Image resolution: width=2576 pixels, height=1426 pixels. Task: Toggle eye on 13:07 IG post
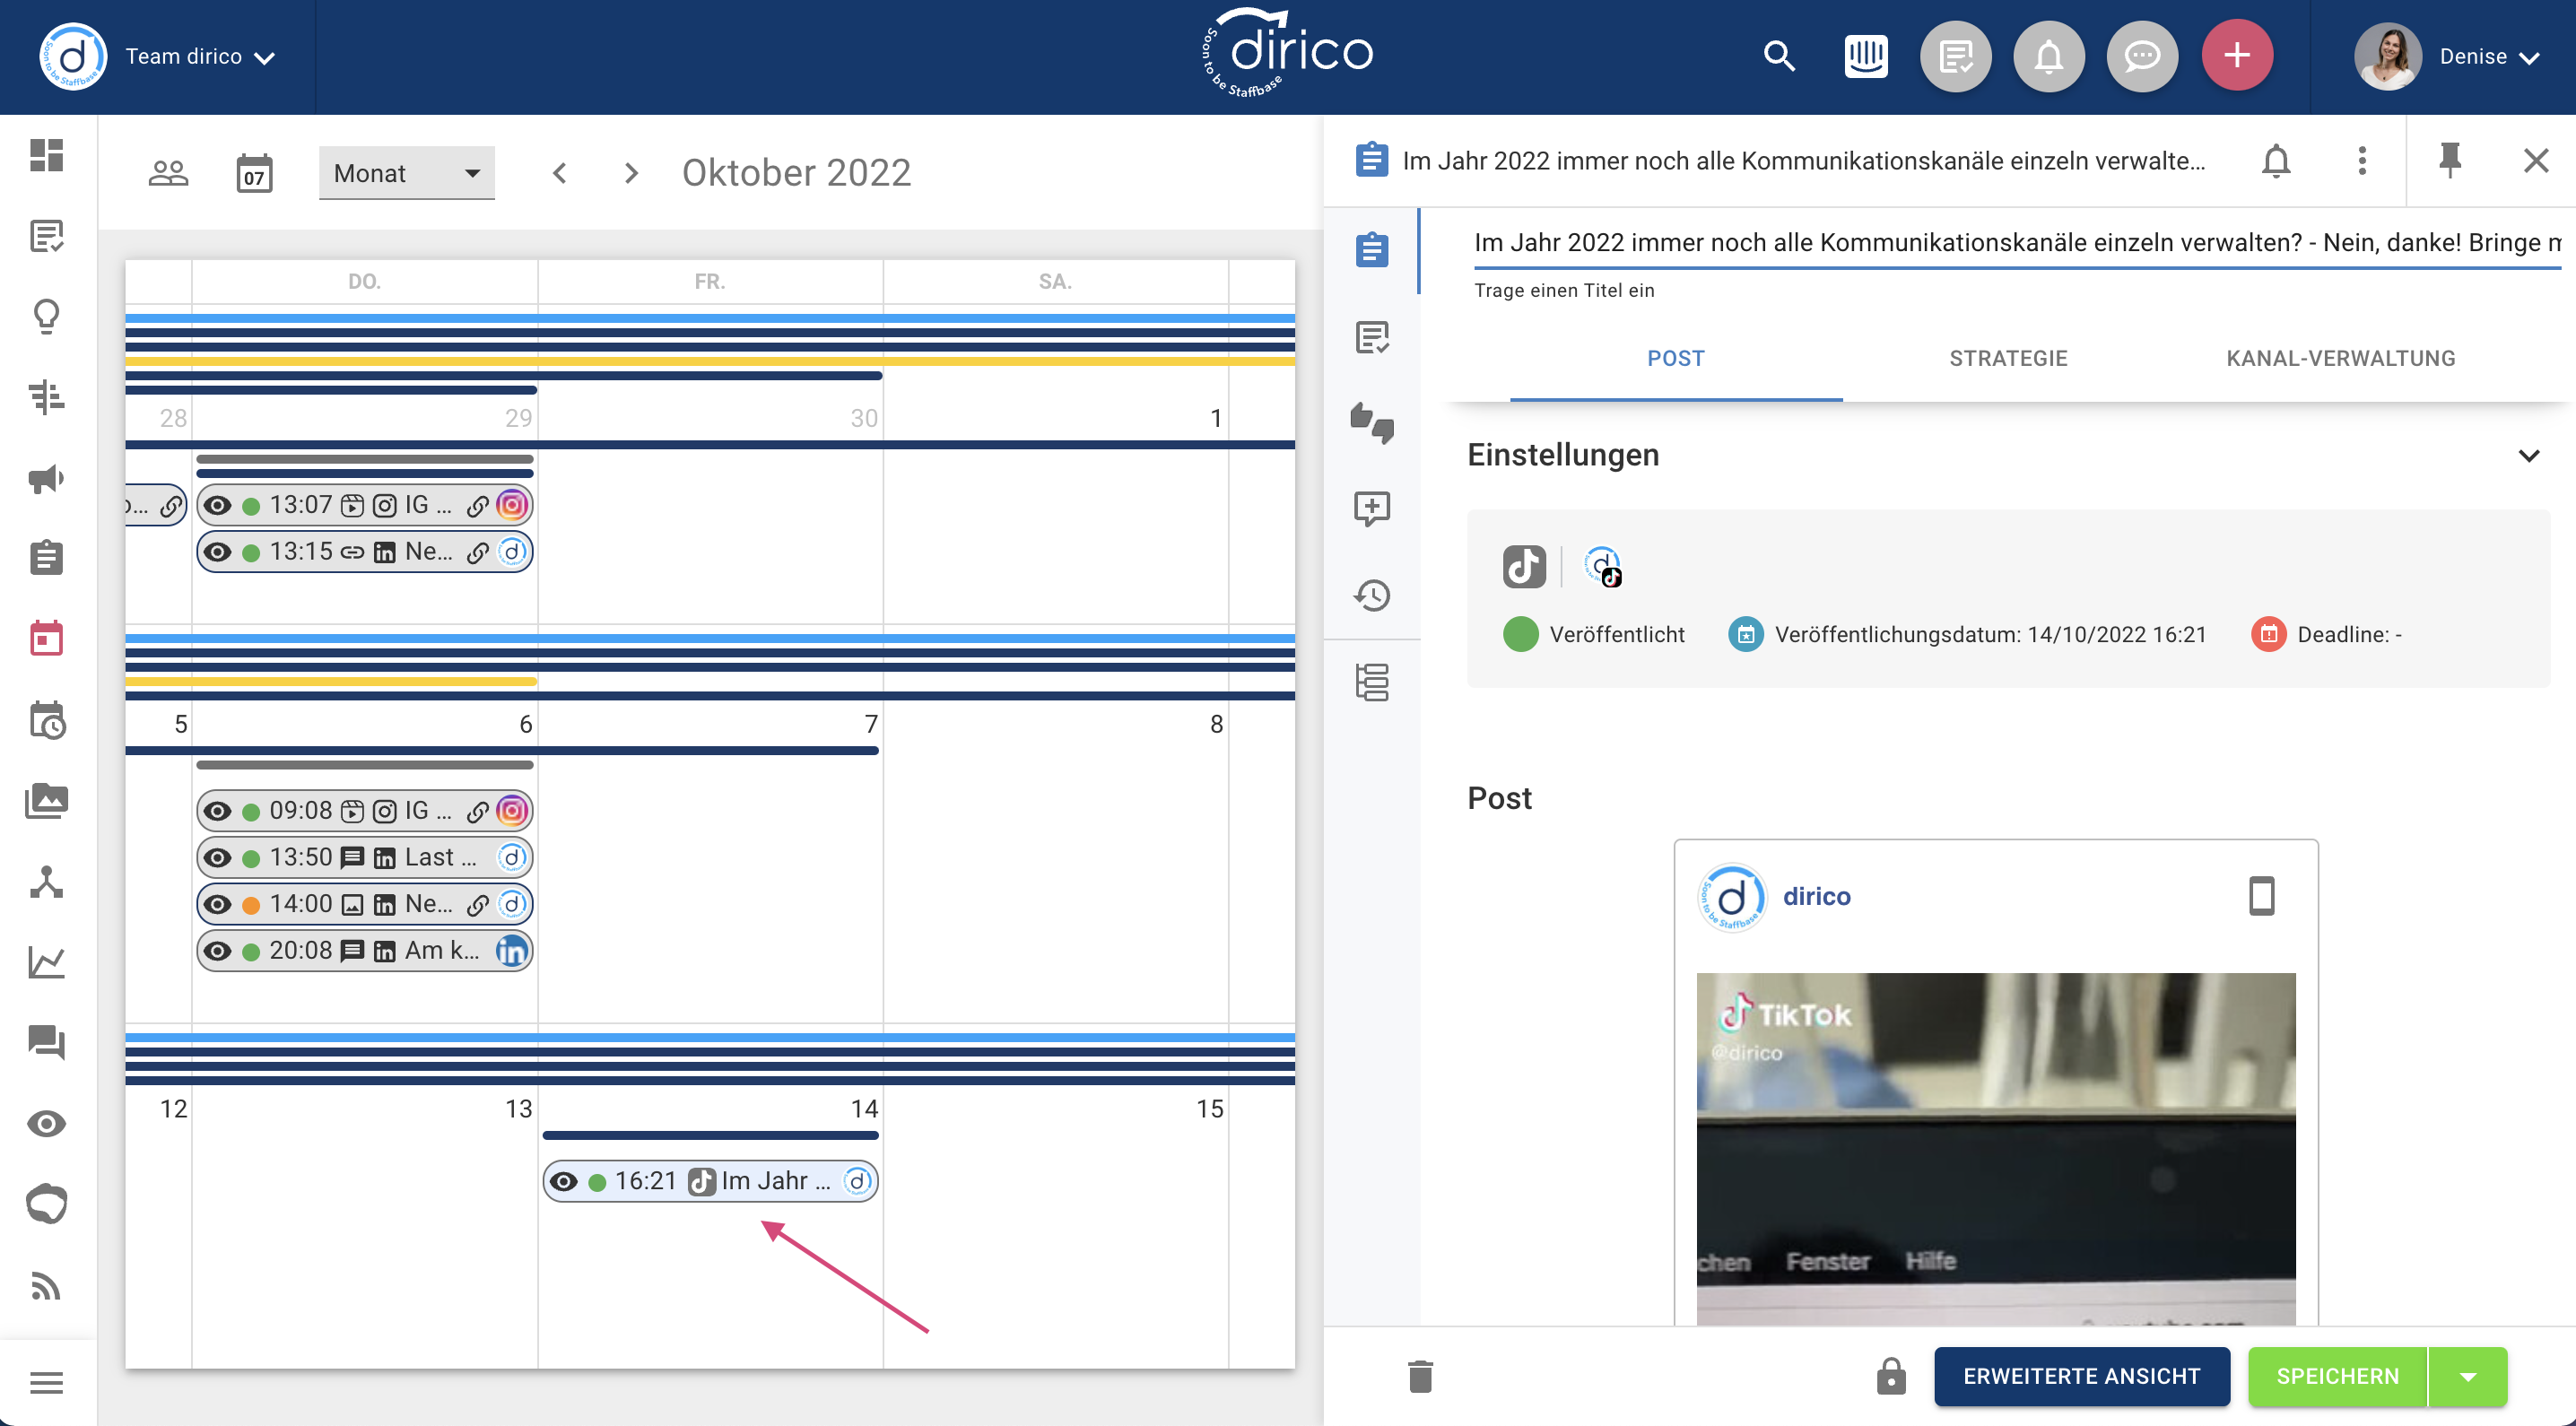pos(218,506)
